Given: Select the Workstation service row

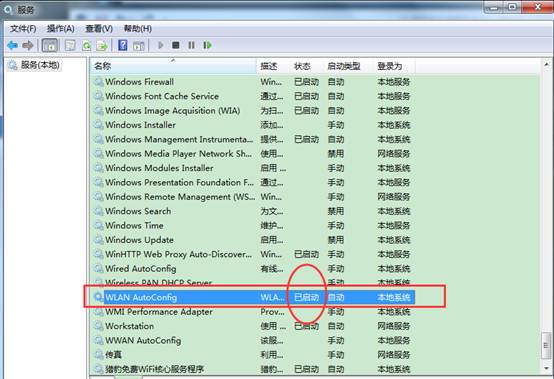Looking at the screenshot, I should click(x=254, y=326).
